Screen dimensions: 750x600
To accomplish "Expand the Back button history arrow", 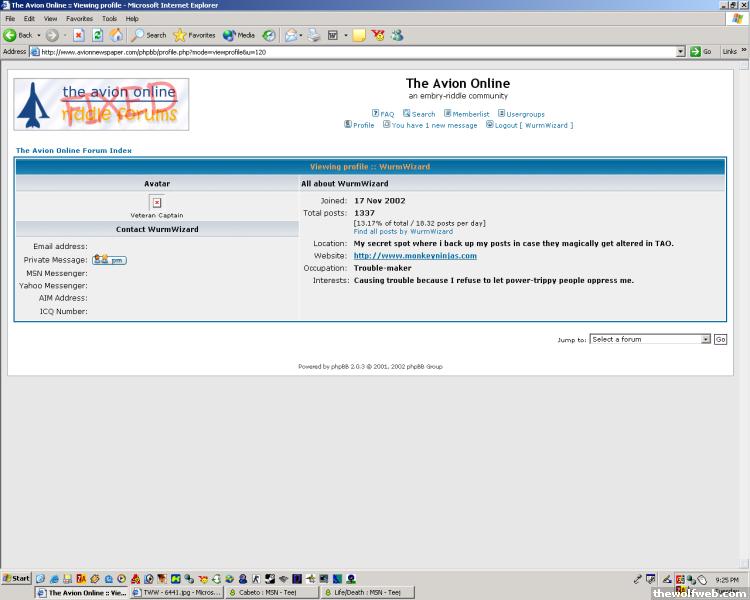I will (x=40, y=35).
